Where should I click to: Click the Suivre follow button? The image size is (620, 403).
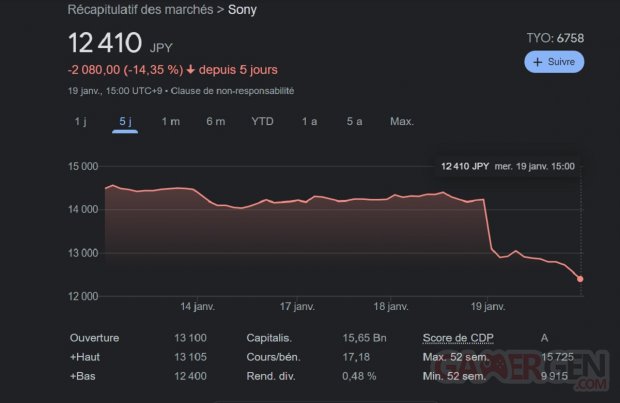[553, 62]
